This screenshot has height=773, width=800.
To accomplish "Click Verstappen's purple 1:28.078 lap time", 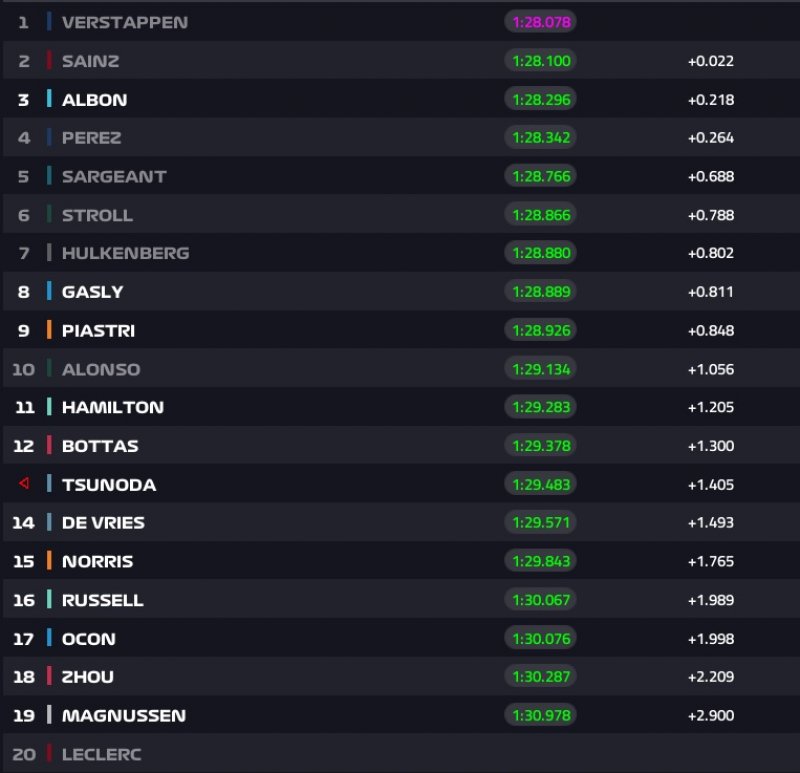I will pyautogui.click(x=540, y=22).
